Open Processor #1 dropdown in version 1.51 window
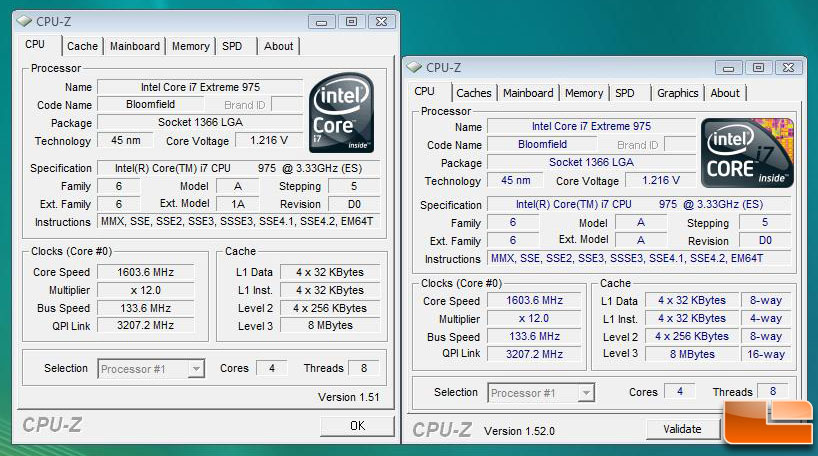The image size is (818, 456). (151, 369)
